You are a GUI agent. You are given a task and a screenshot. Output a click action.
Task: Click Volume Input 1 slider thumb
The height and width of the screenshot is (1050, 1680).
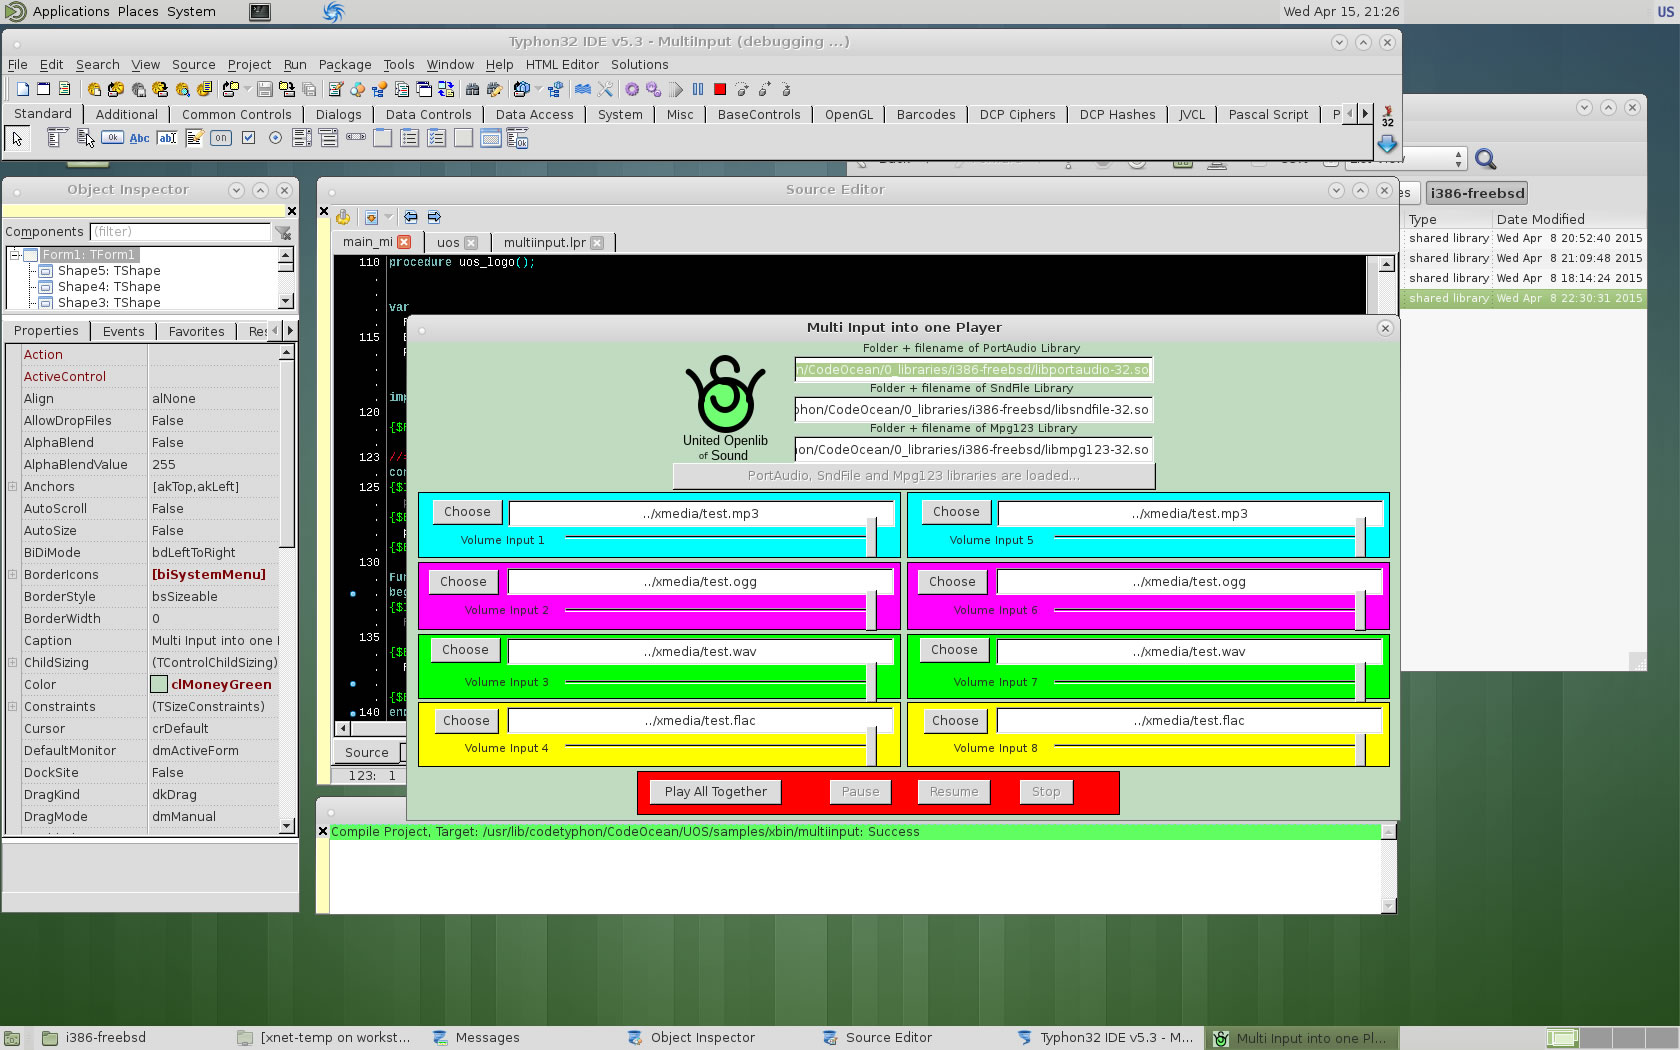871,538
